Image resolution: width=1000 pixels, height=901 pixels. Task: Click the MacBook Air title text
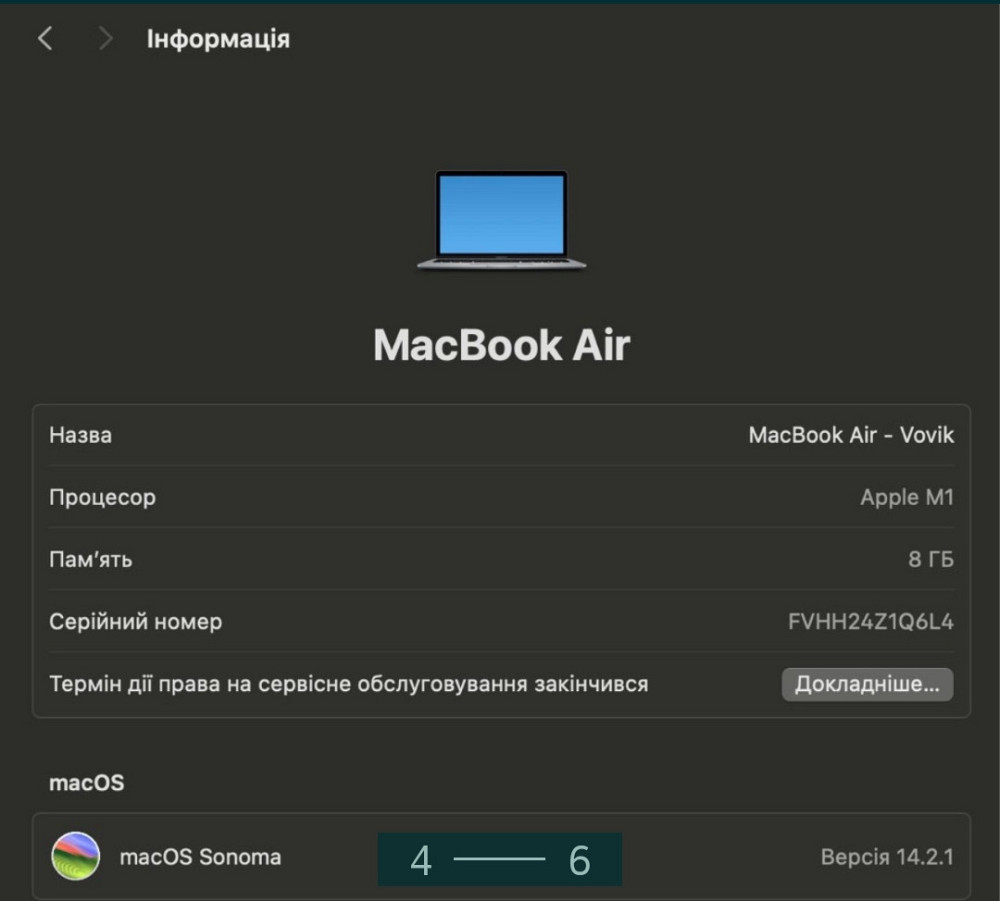coord(500,345)
